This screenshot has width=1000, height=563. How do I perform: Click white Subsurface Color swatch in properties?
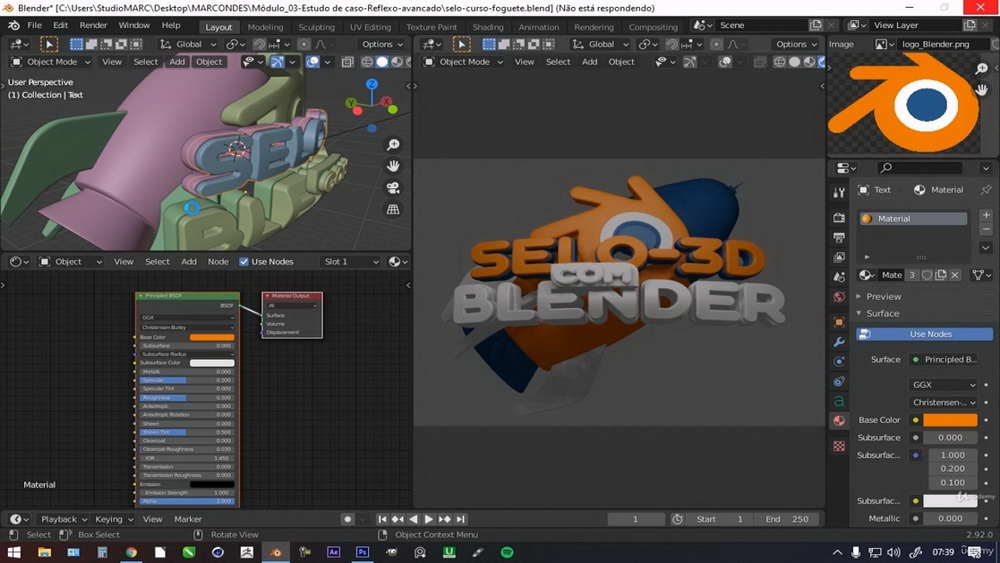950,501
